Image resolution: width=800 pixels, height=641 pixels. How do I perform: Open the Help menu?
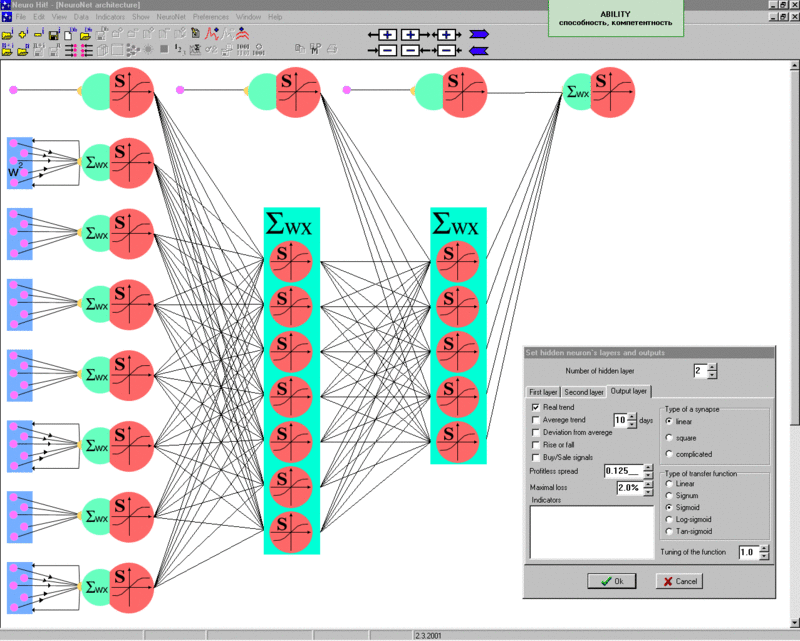pyautogui.click(x=275, y=17)
